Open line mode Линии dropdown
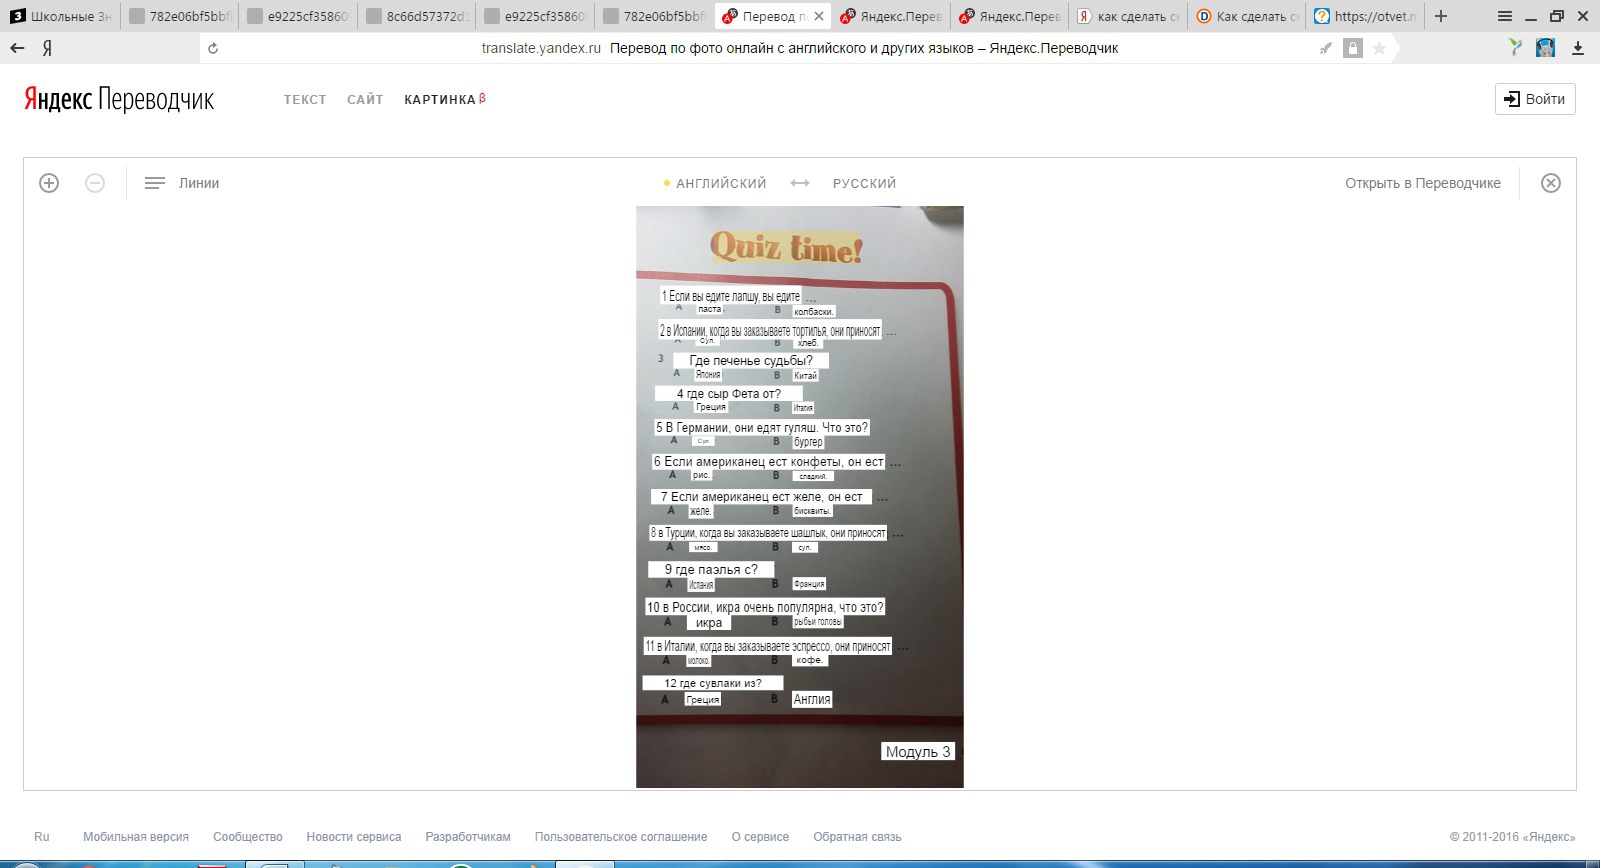This screenshot has height=868, width=1600. [182, 183]
